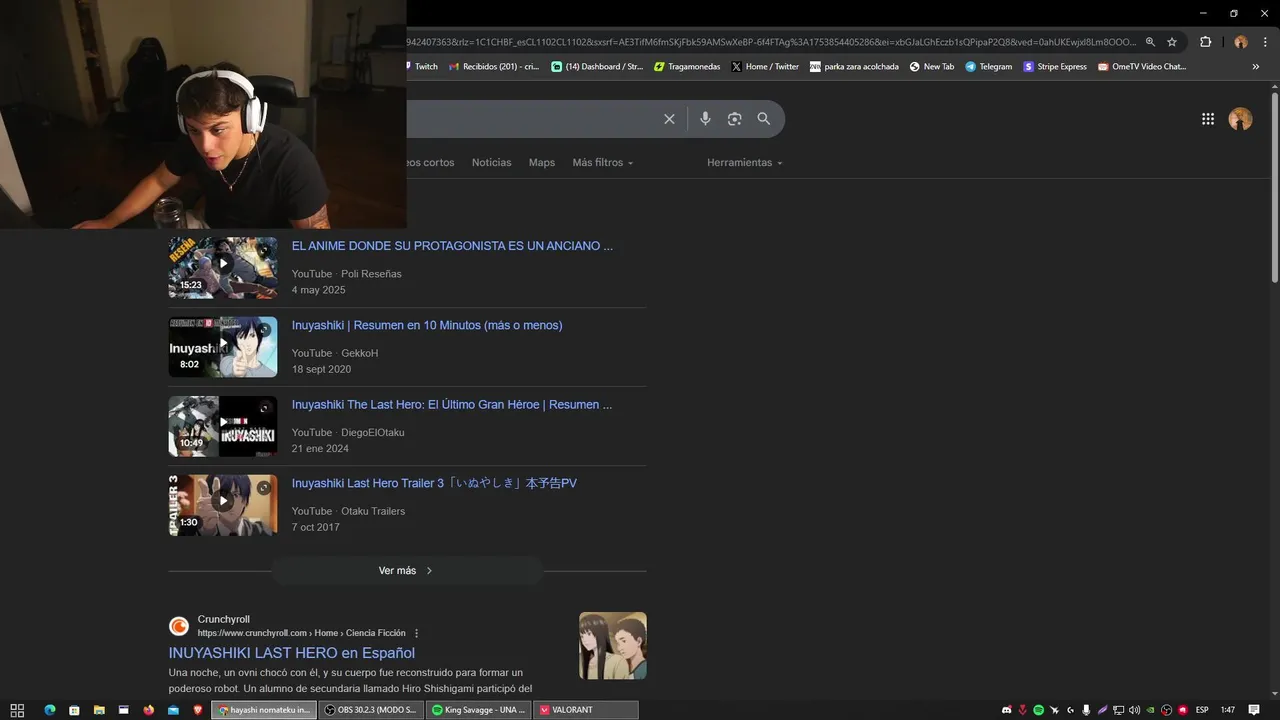Play the Otaku Trailers 1:30 video thumbnail
This screenshot has height=720, width=1280.
[x=223, y=505]
